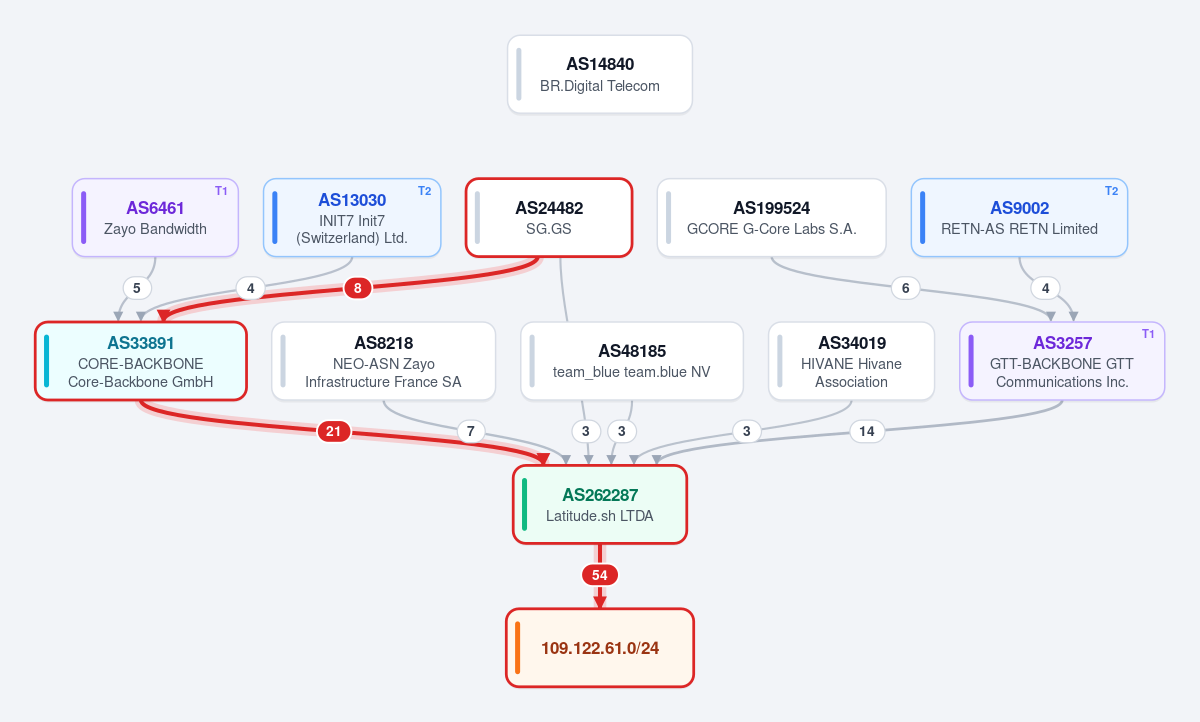
Task: Click the T1 badge on AS6461
Action: [221, 191]
